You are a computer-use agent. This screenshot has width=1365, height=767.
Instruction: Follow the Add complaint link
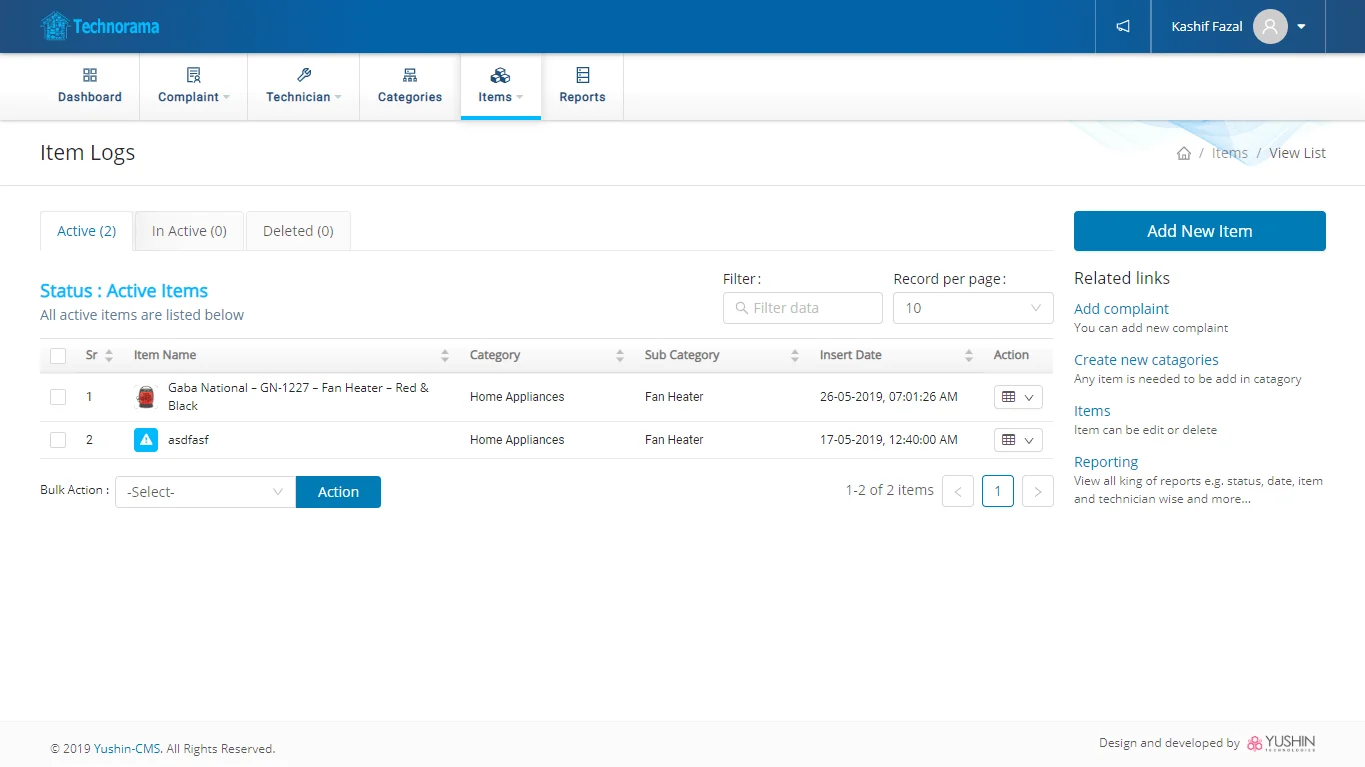coord(1121,309)
